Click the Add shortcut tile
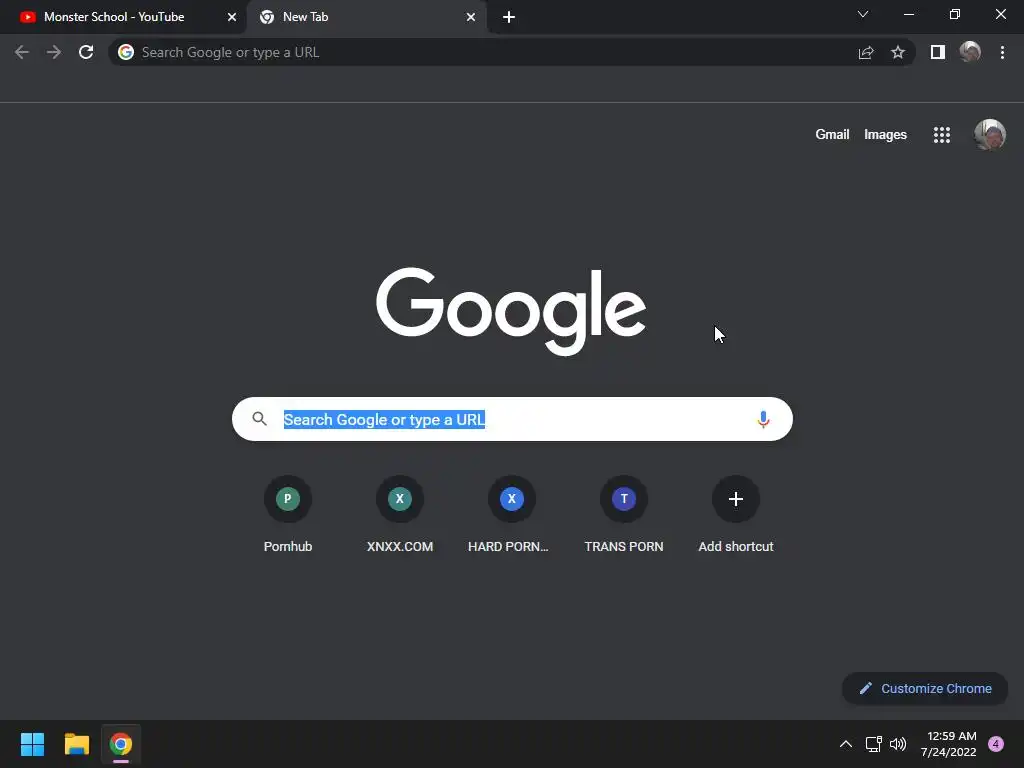1024x768 pixels. tap(736, 515)
